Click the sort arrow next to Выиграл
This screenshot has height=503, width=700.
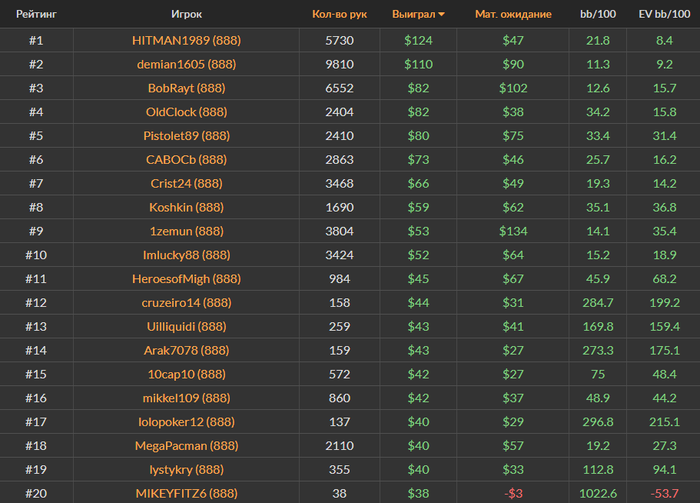[442, 15]
